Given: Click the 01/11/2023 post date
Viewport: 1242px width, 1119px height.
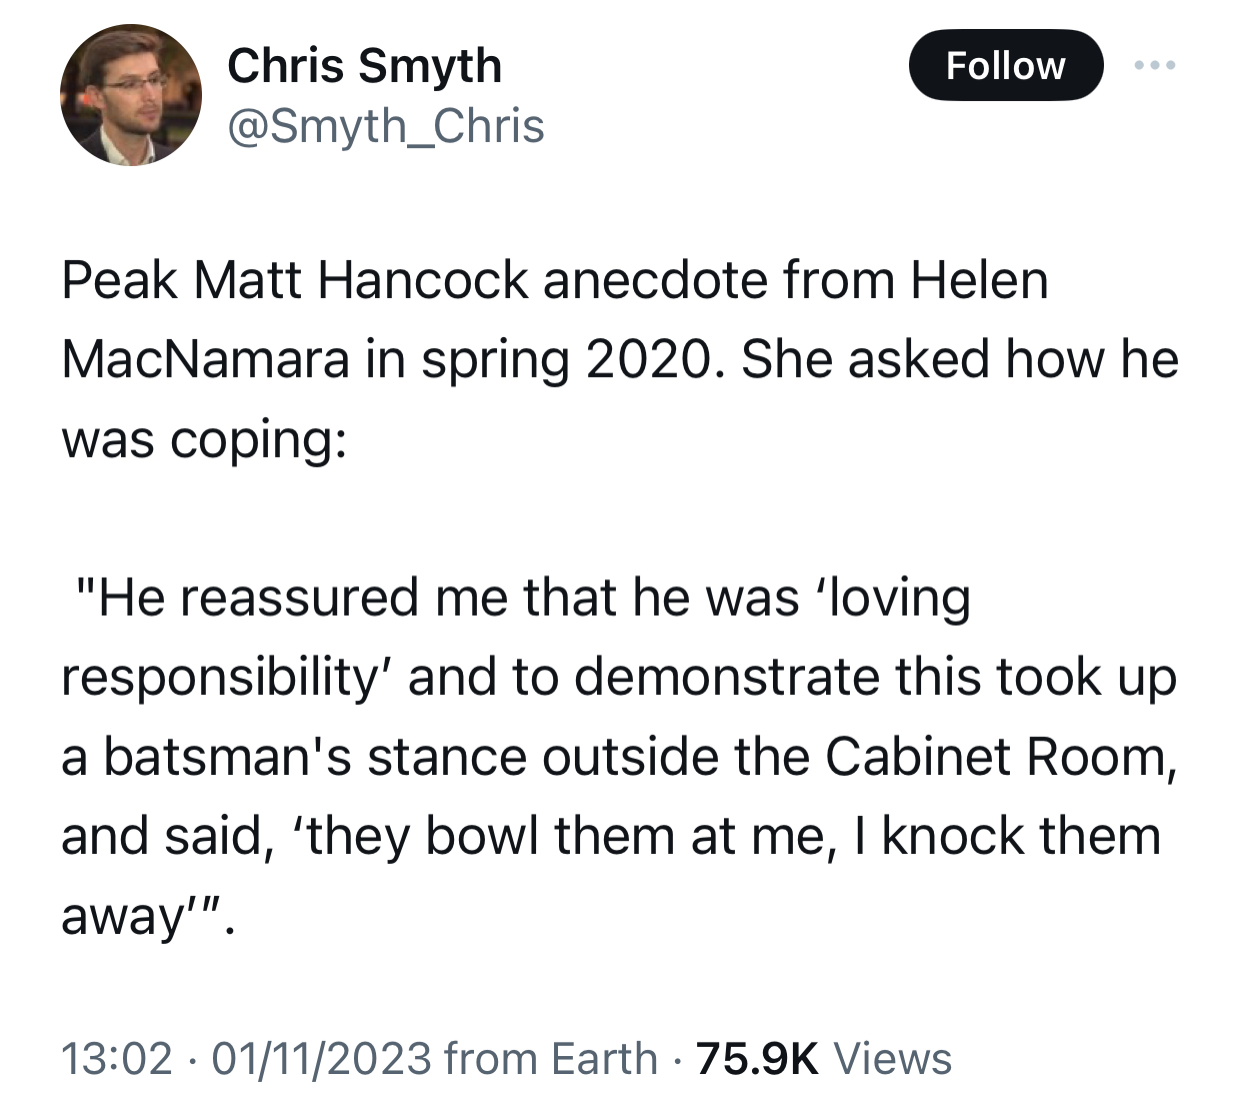Looking at the screenshot, I should [x=321, y=1059].
